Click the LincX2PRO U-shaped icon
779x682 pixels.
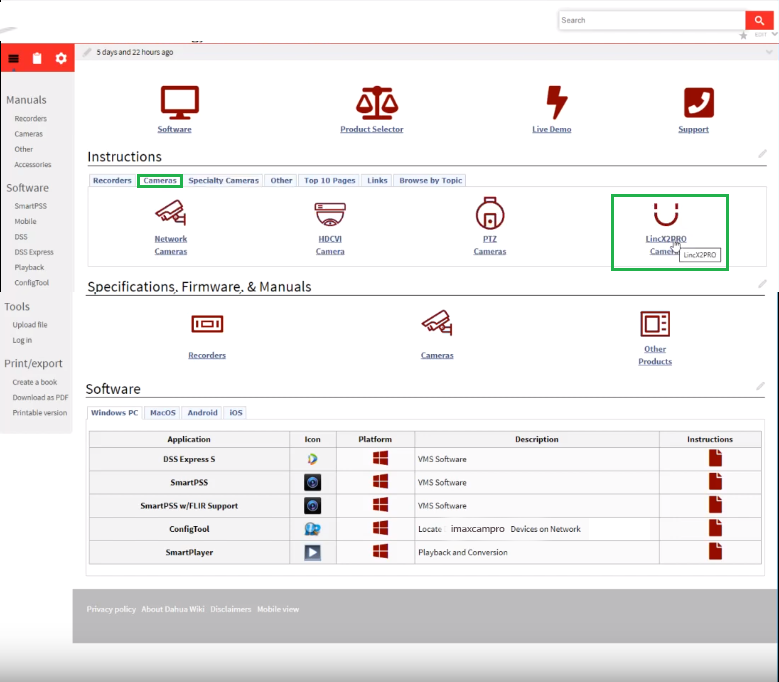[666, 214]
